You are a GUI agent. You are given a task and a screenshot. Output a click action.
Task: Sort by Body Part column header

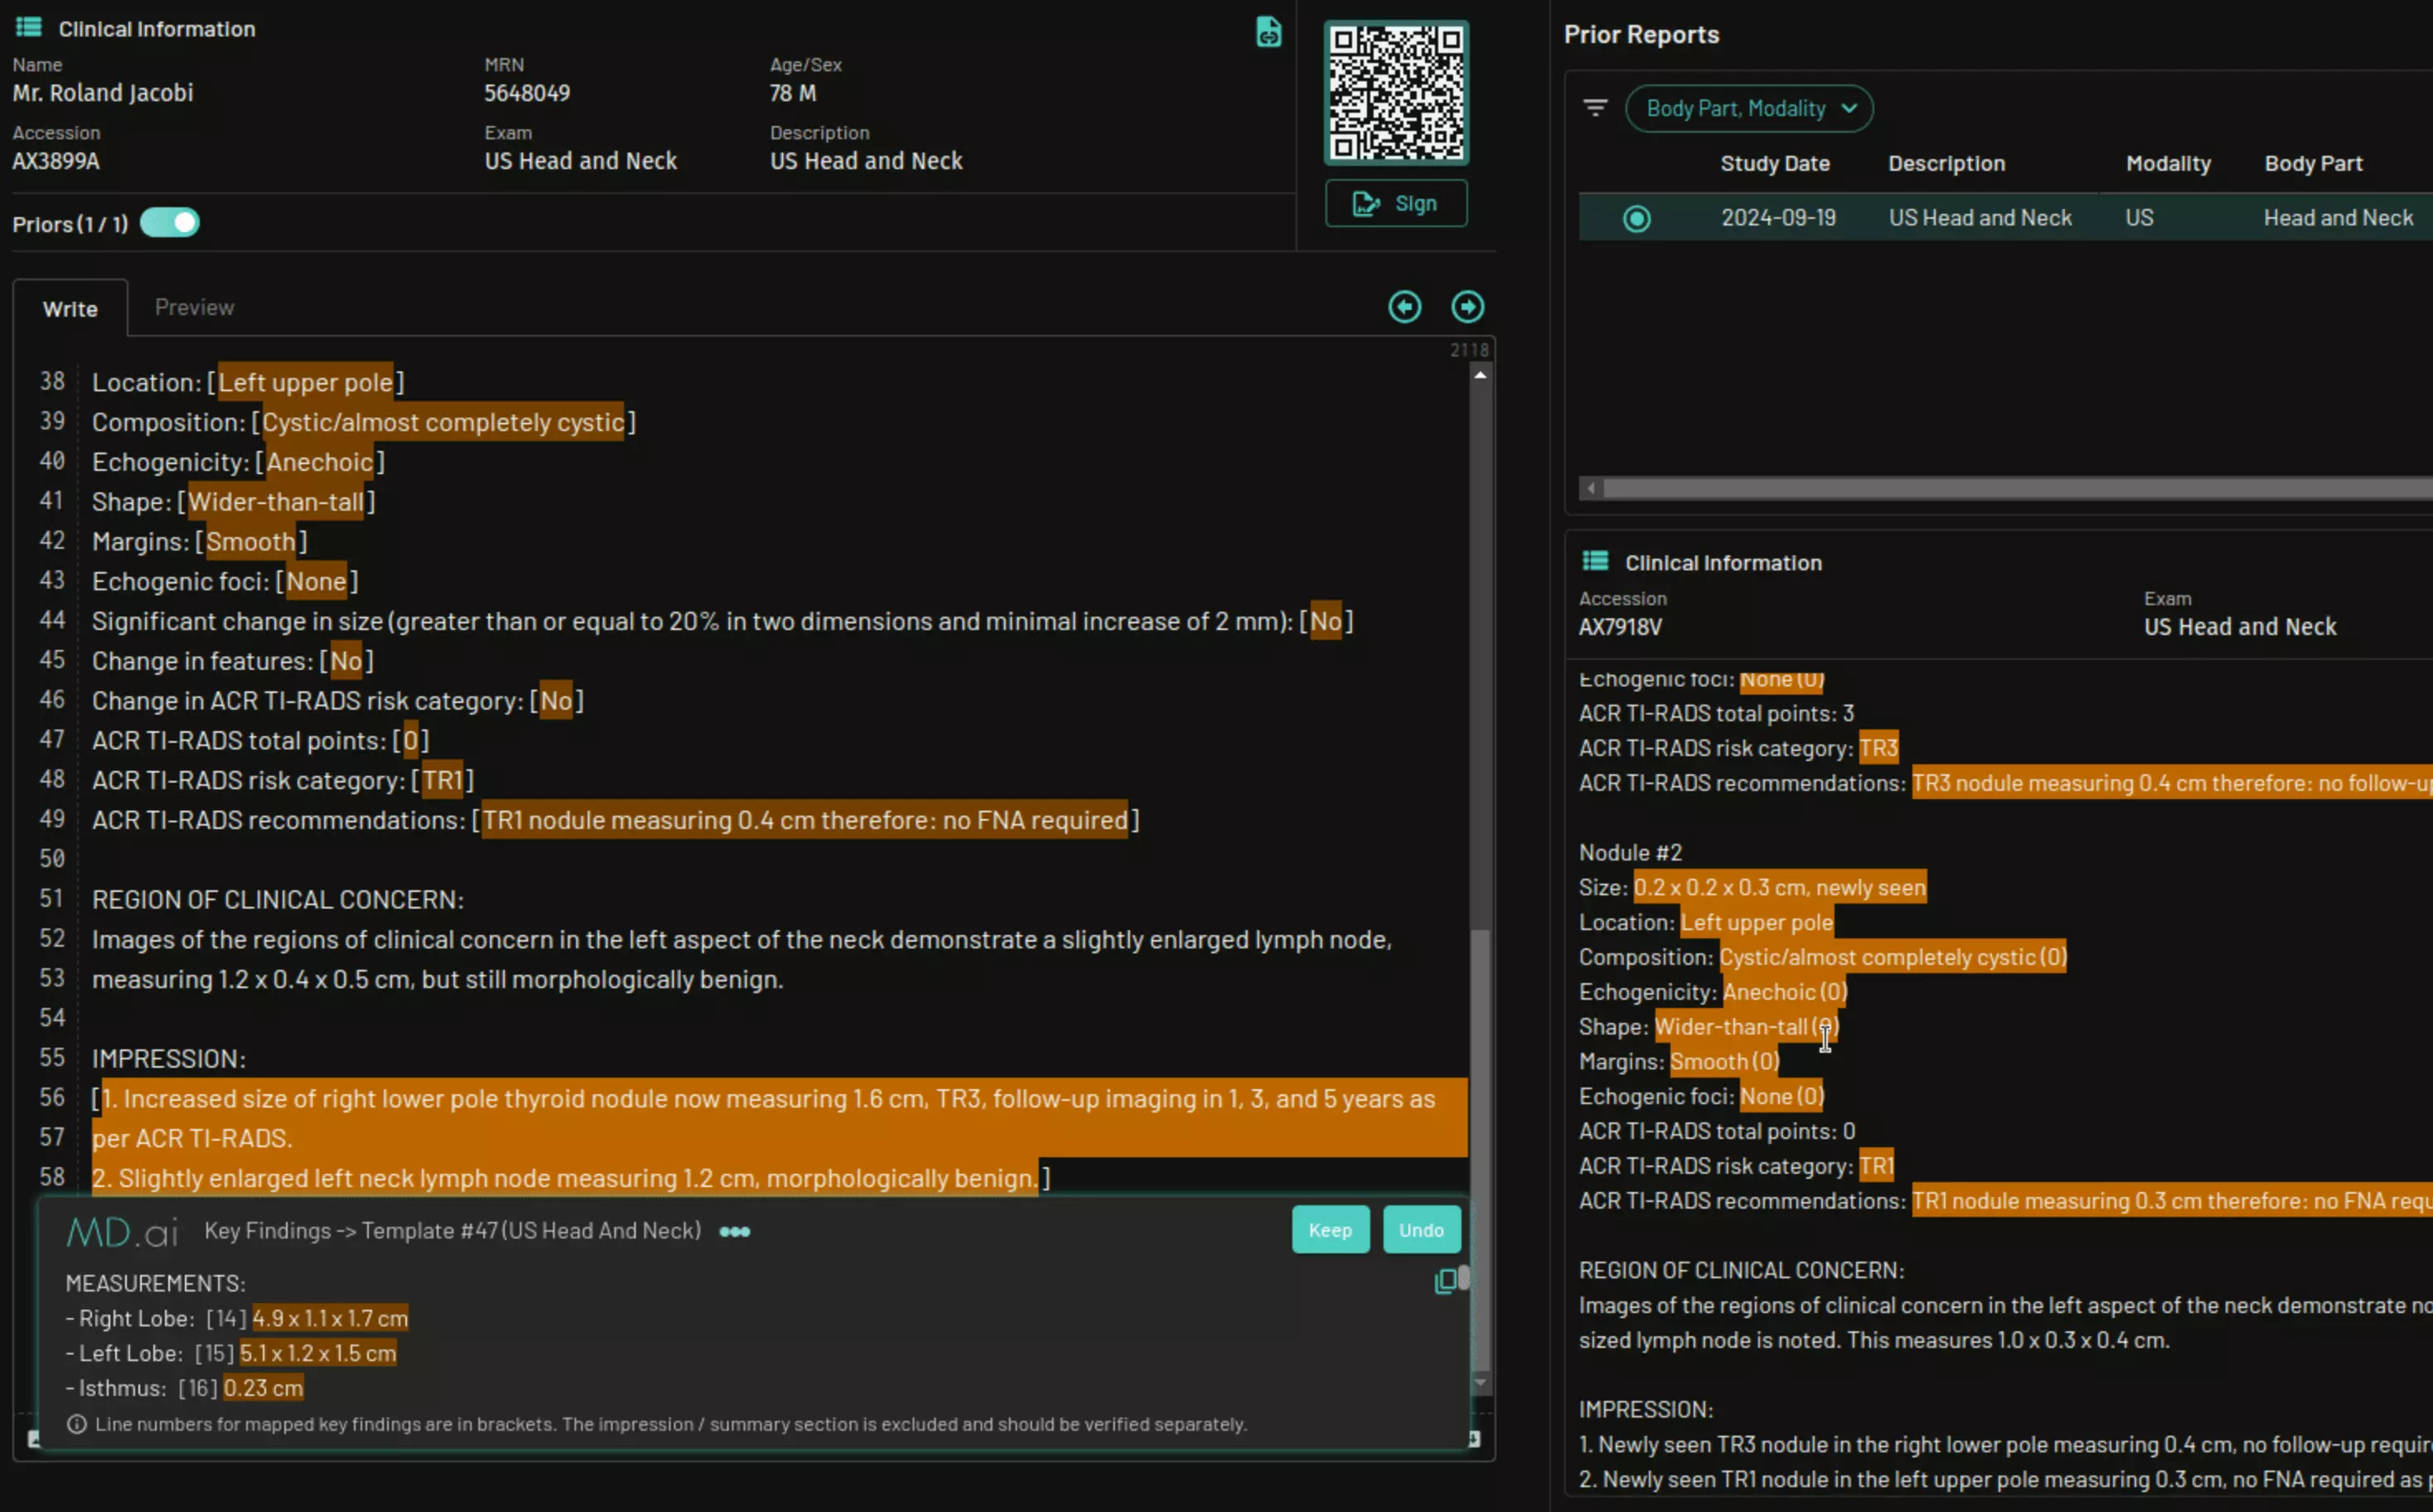click(2313, 163)
